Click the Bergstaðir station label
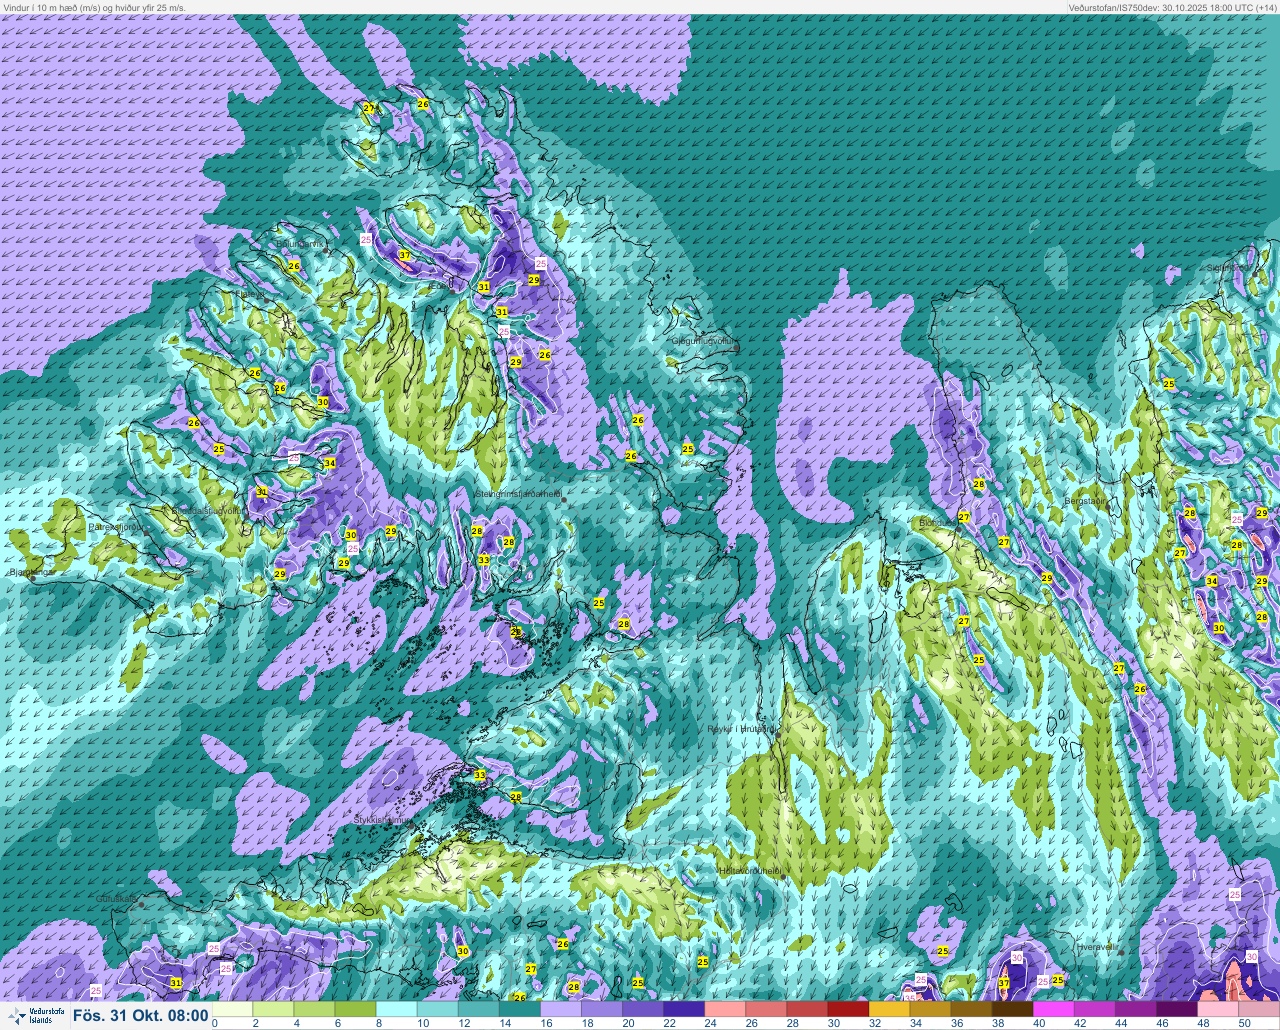The image size is (1280, 1030). tap(1086, 500)
